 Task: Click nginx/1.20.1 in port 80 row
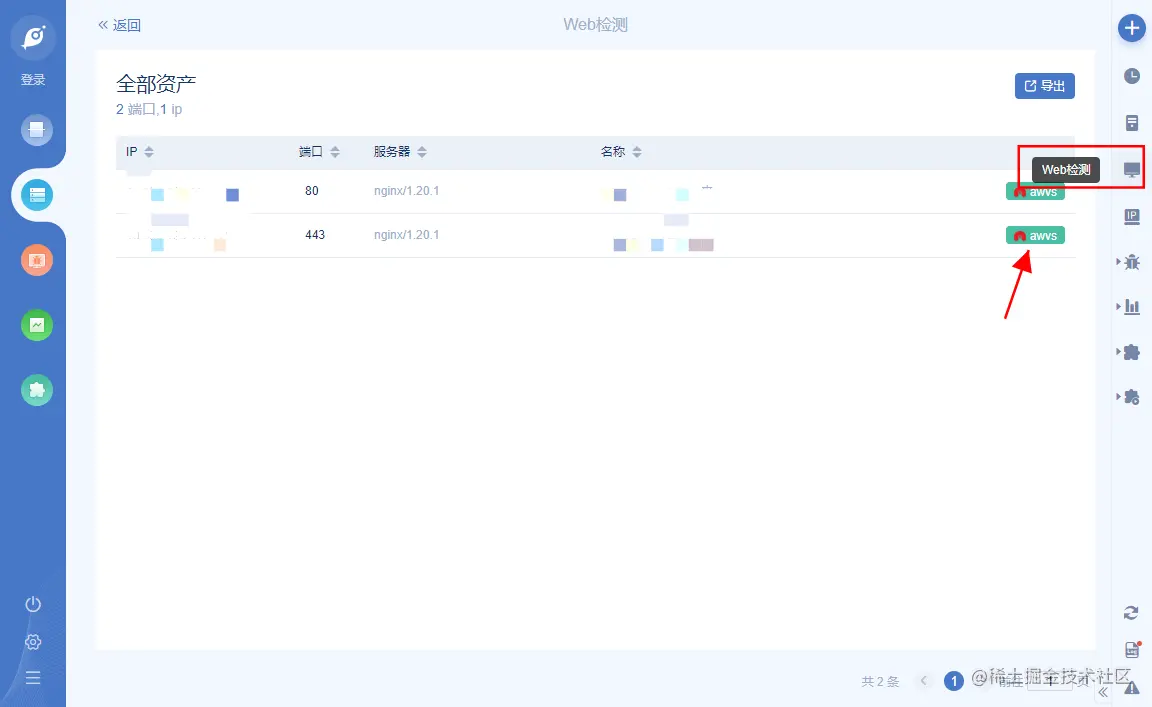(x=406, y=191)
